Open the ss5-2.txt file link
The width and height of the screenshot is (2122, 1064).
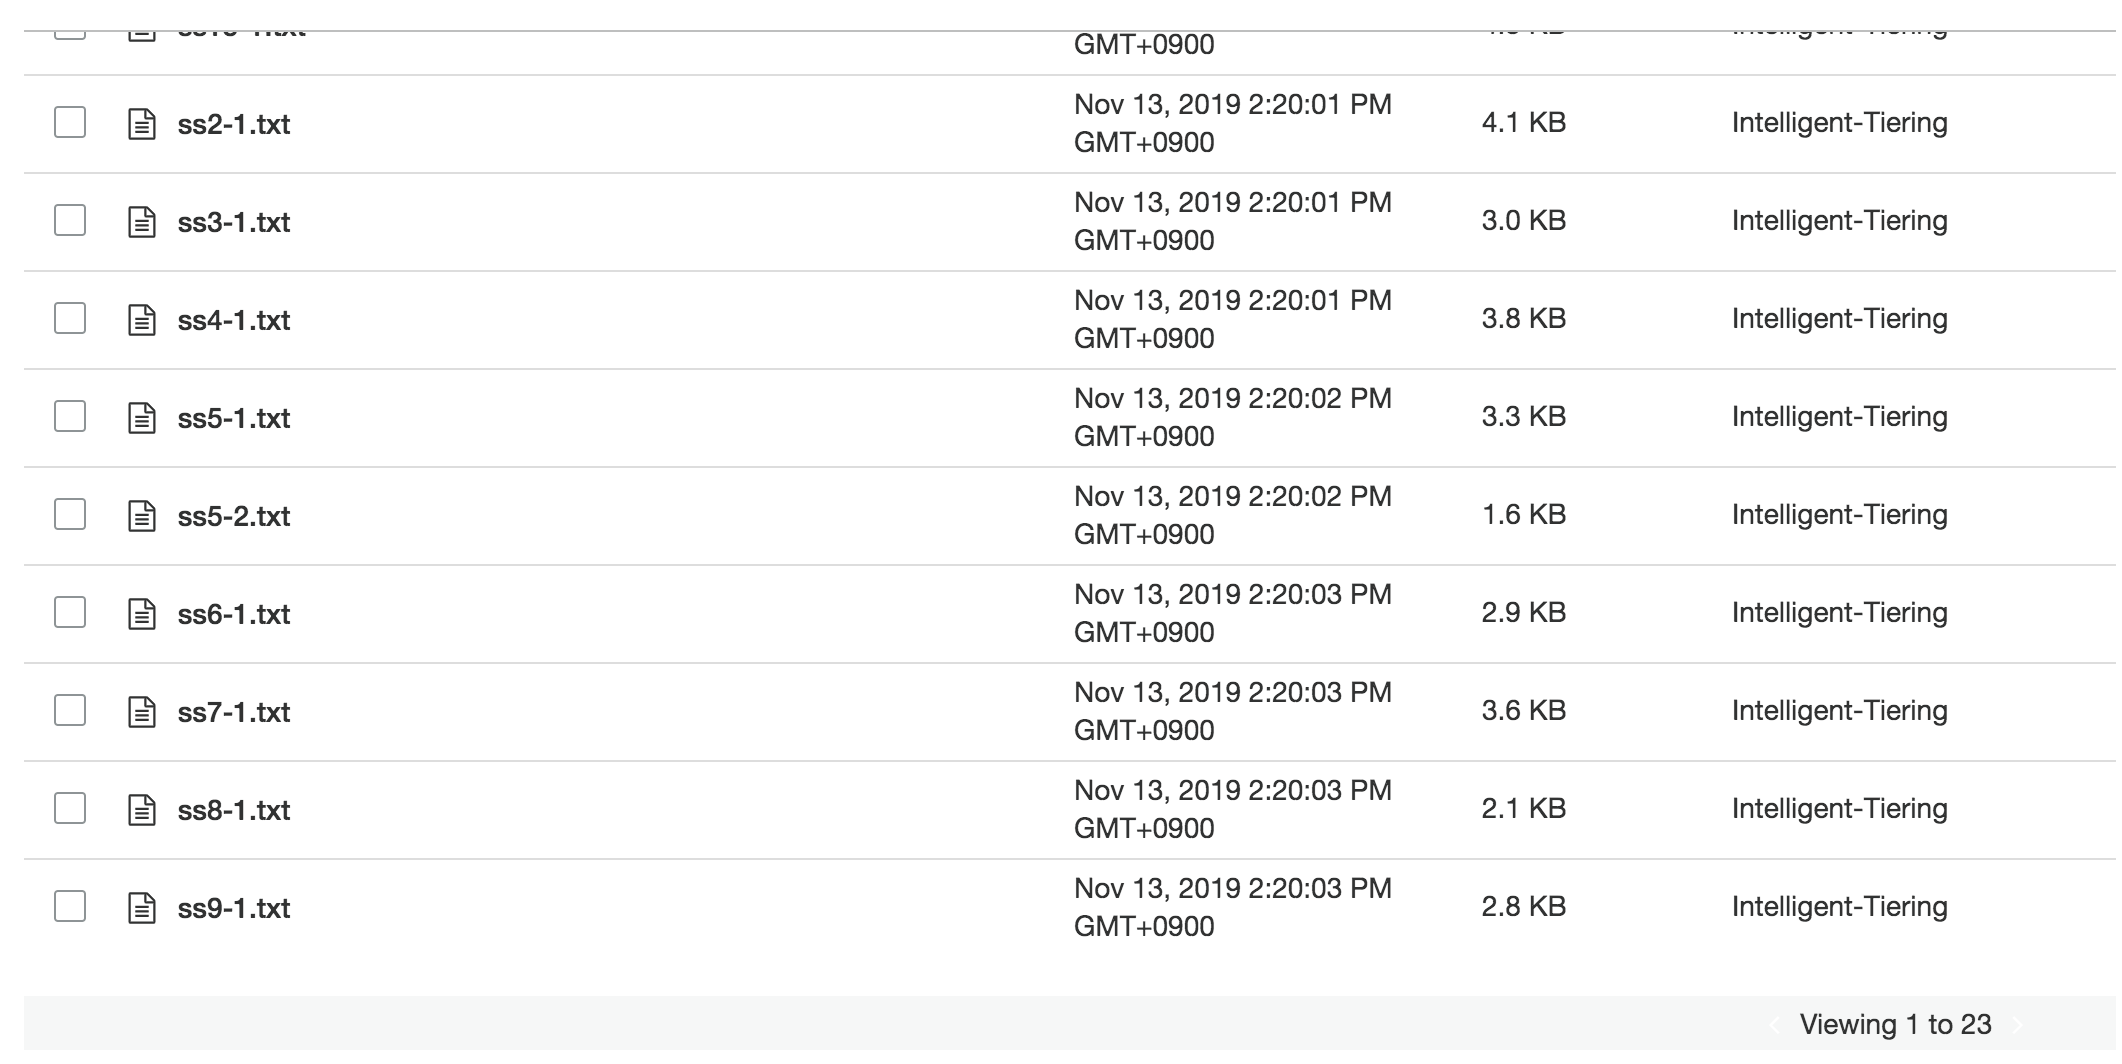(234, 516)
